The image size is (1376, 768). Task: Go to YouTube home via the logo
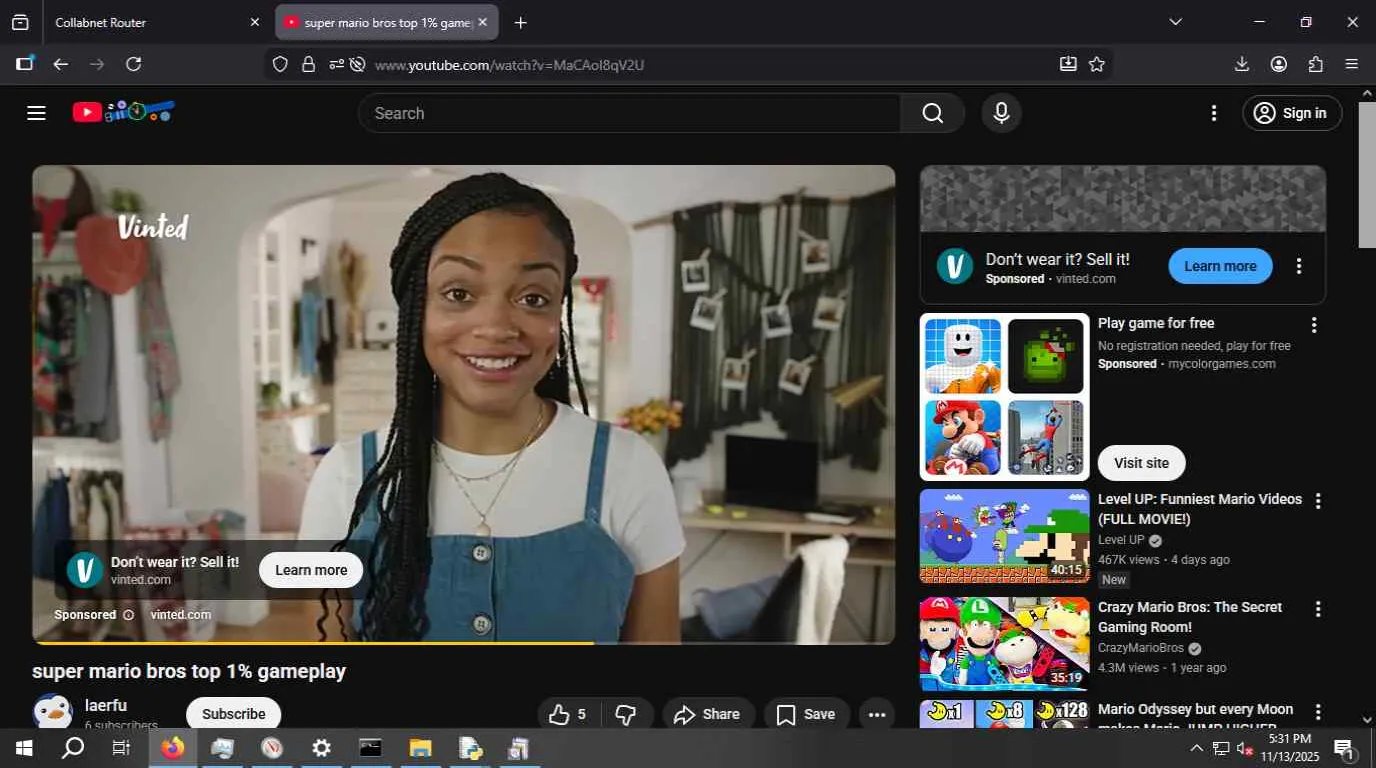pyautogui.click(x=124, y=112)
